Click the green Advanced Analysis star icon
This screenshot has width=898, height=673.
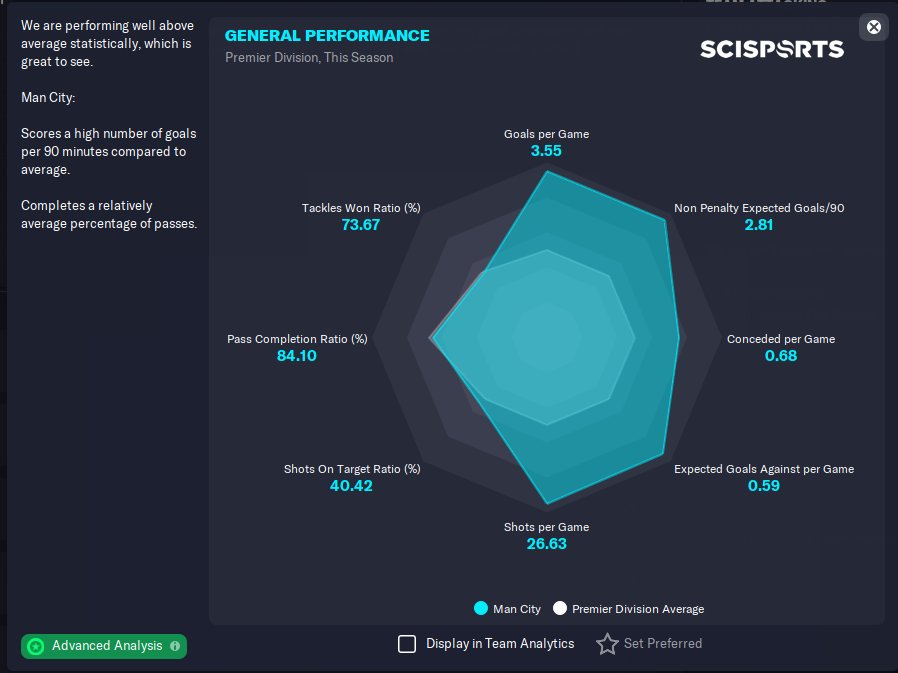tap(36, 646)
